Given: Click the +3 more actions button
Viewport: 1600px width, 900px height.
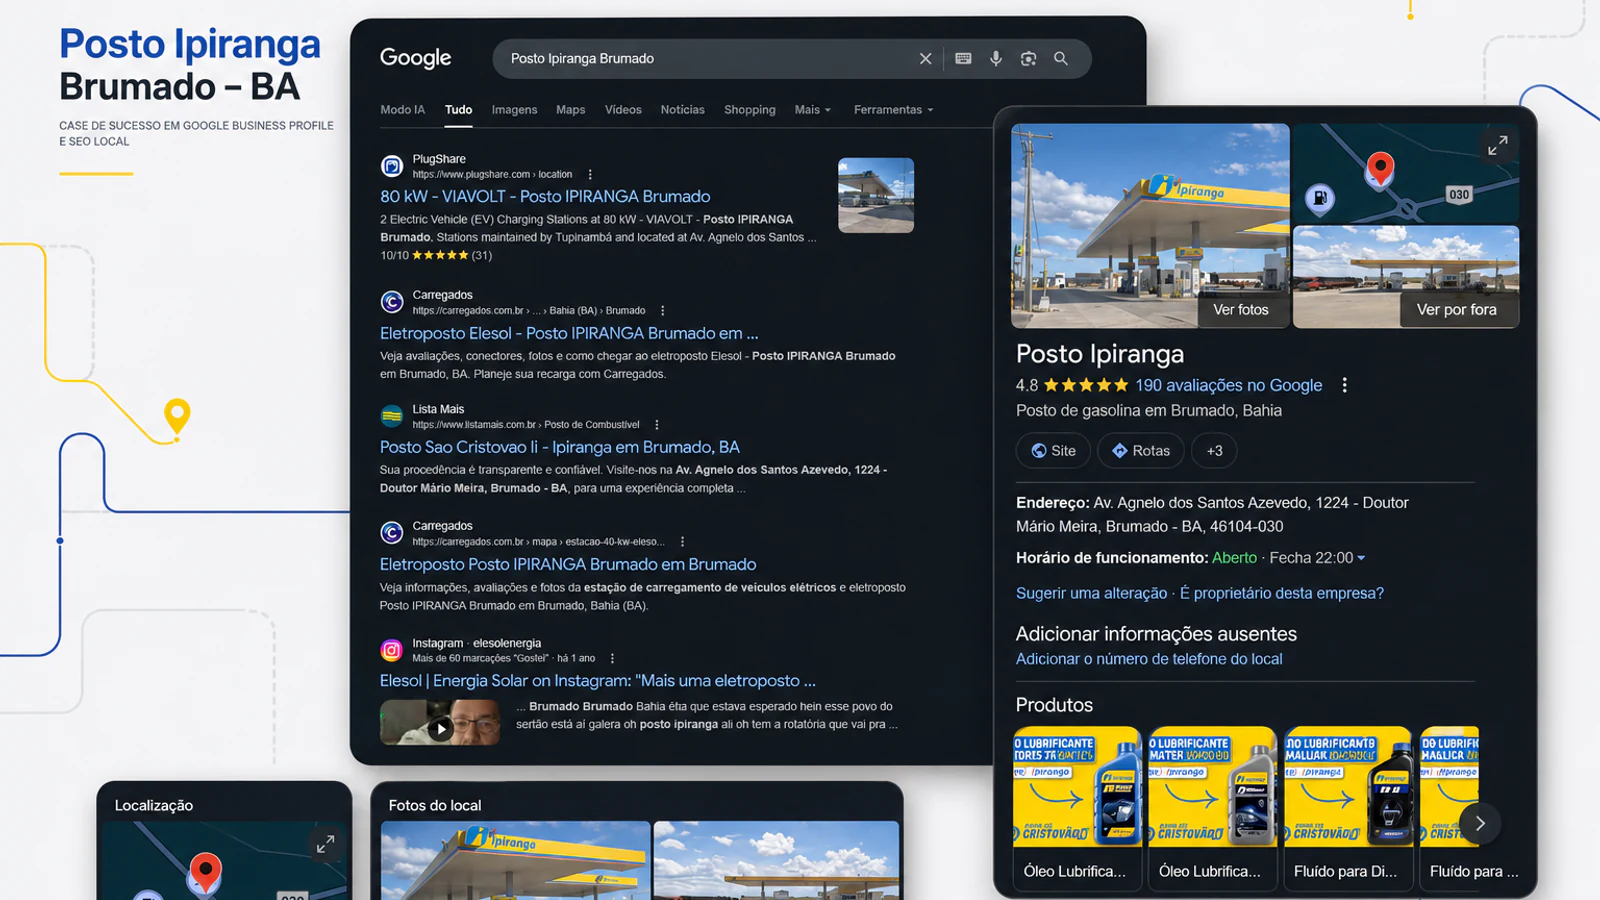Looking at the screenshot, I should (1214, 451).
